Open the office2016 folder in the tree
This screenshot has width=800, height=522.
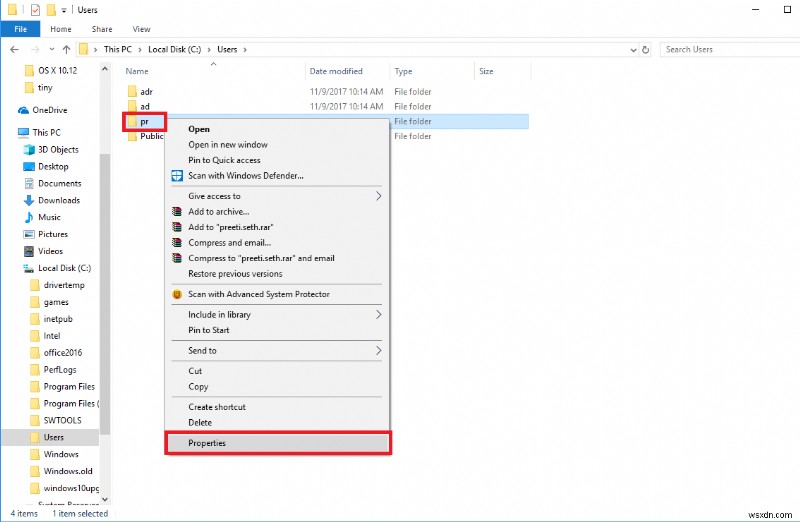point(62,353)
